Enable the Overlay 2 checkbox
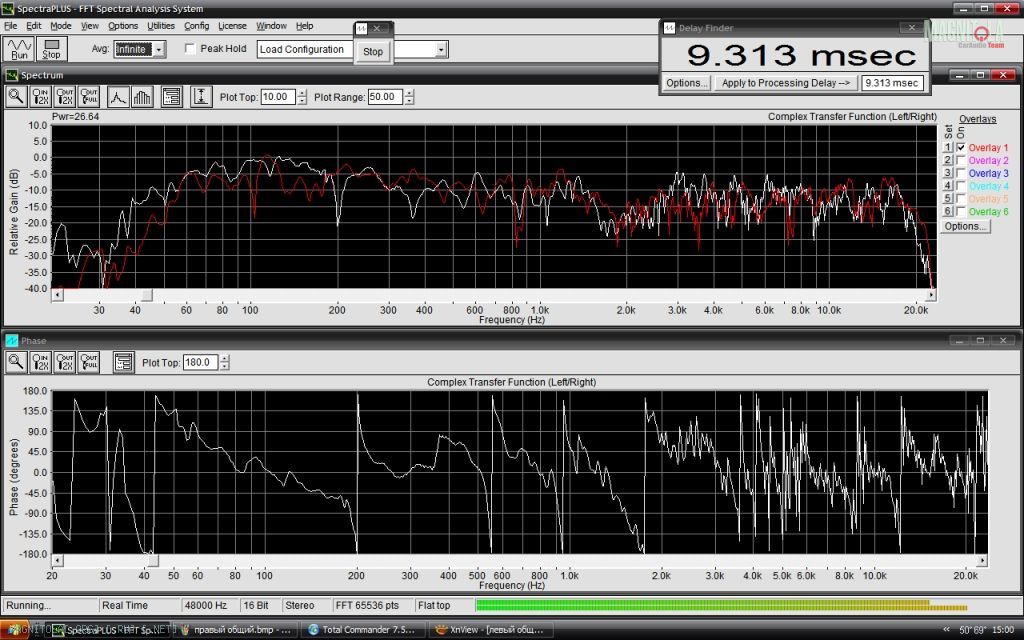The width and height of the screenshot is (1024, 640). pyautogui.click(x=961, y=161)
